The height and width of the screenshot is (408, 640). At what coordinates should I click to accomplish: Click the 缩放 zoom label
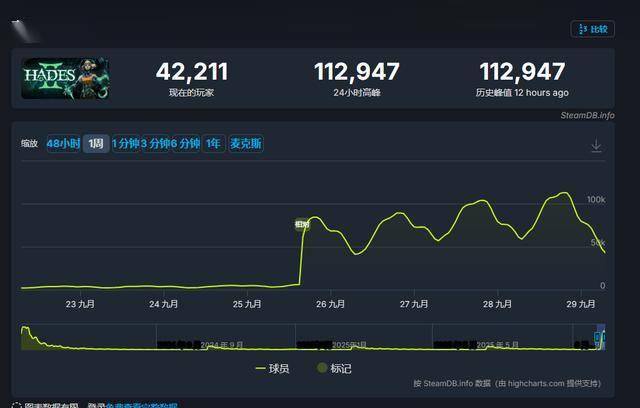point(29,143)
